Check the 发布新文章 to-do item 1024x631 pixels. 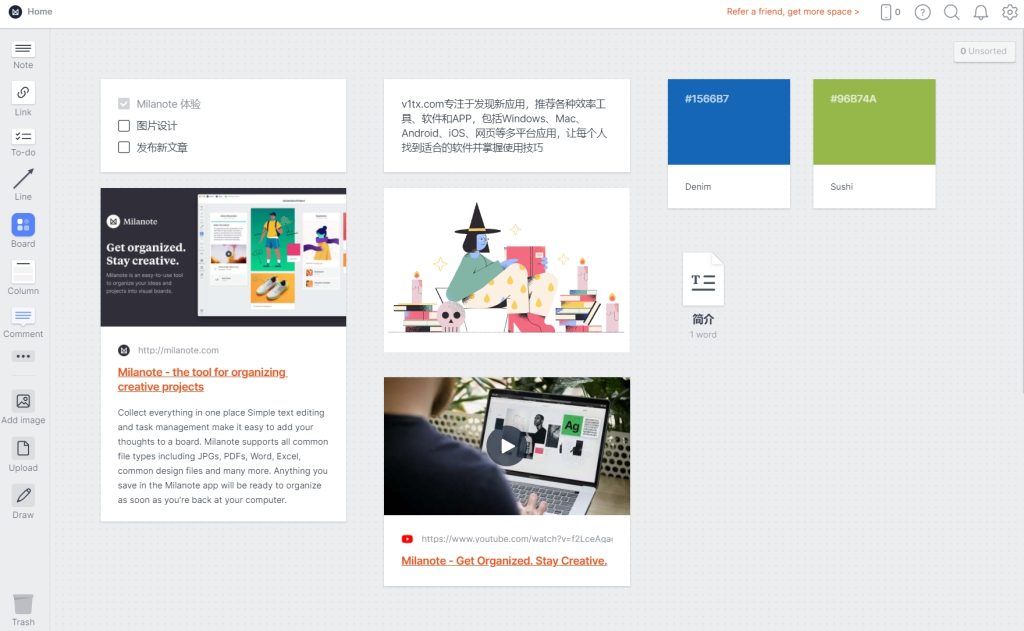pos(123,147)
